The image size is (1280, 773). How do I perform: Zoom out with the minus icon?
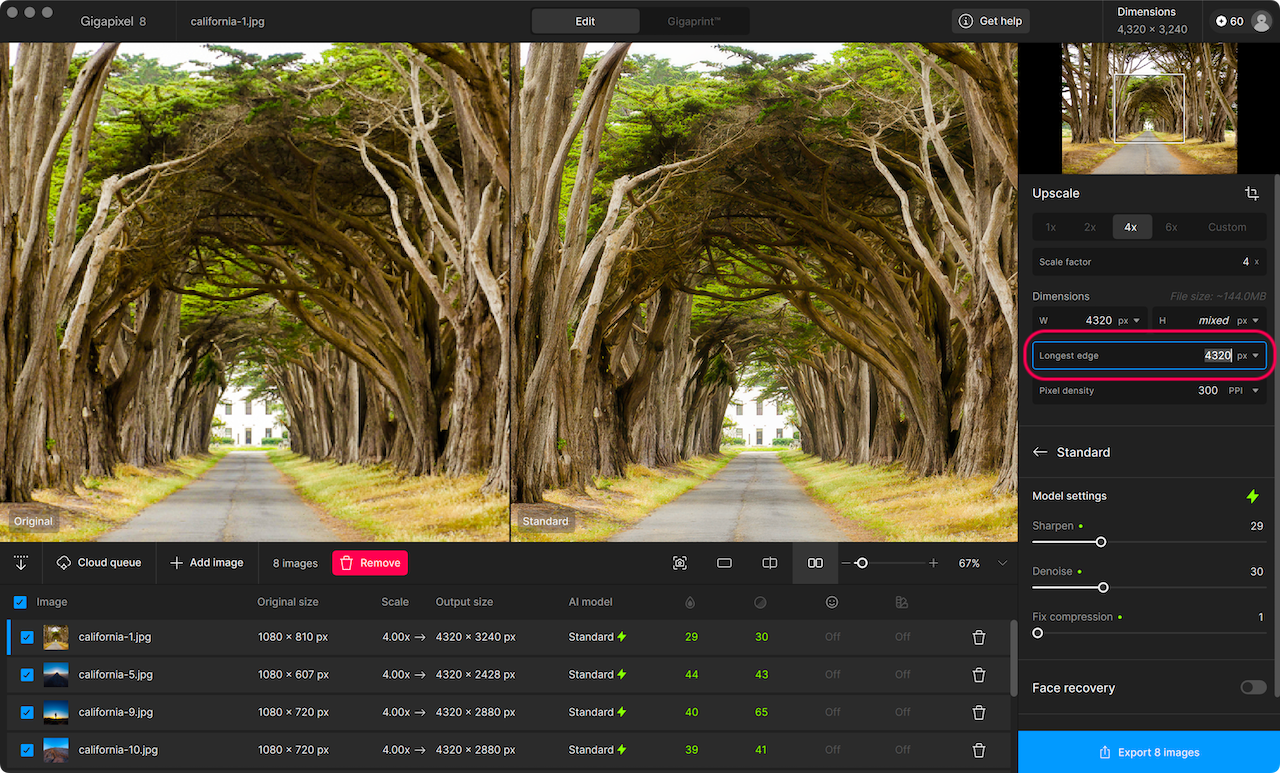click(846, 563)
